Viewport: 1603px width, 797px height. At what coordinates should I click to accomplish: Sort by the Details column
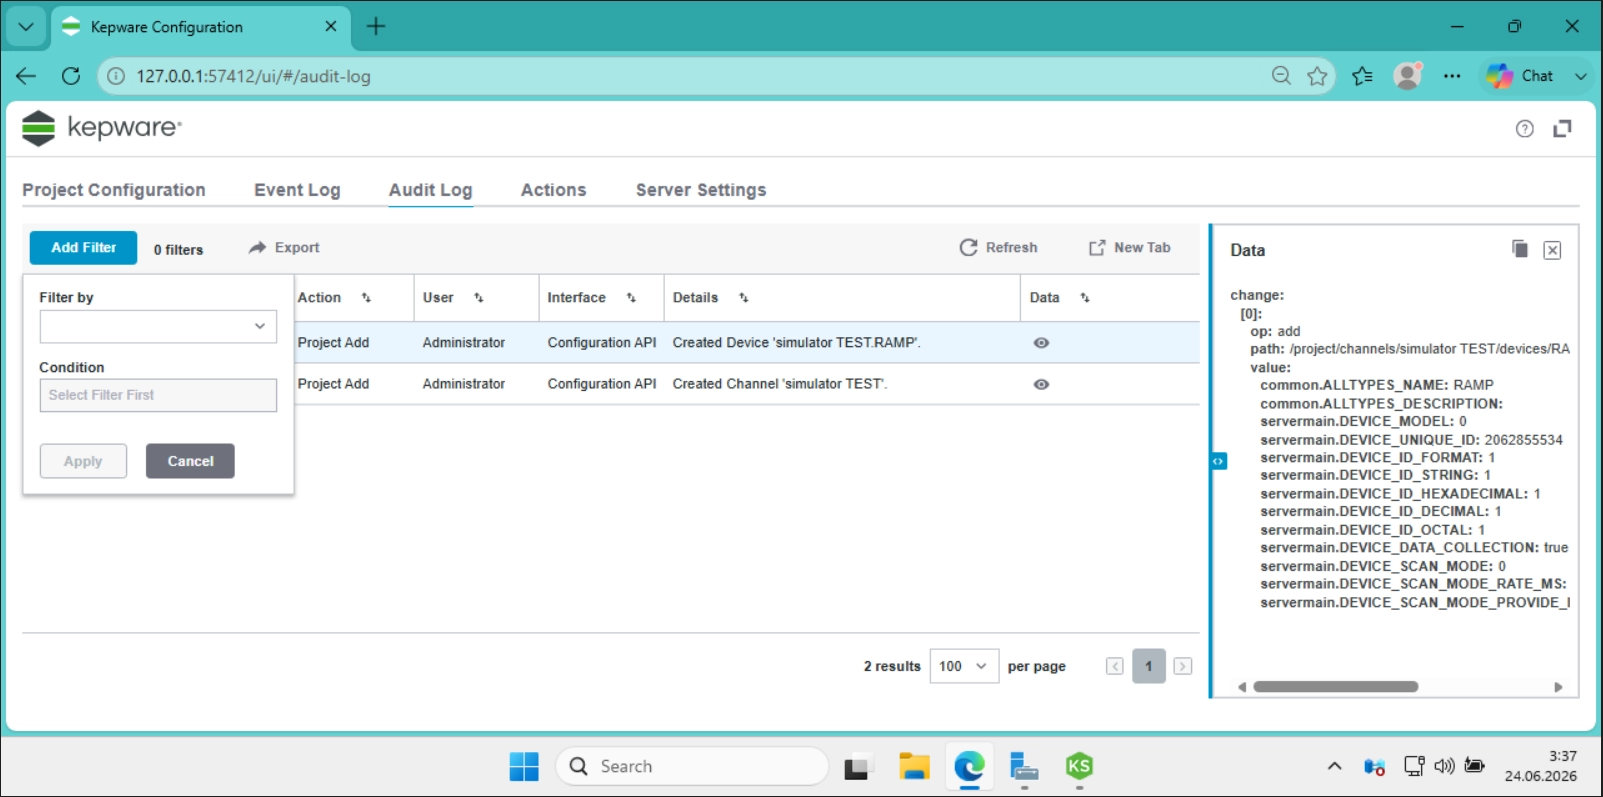pos(743,298)
